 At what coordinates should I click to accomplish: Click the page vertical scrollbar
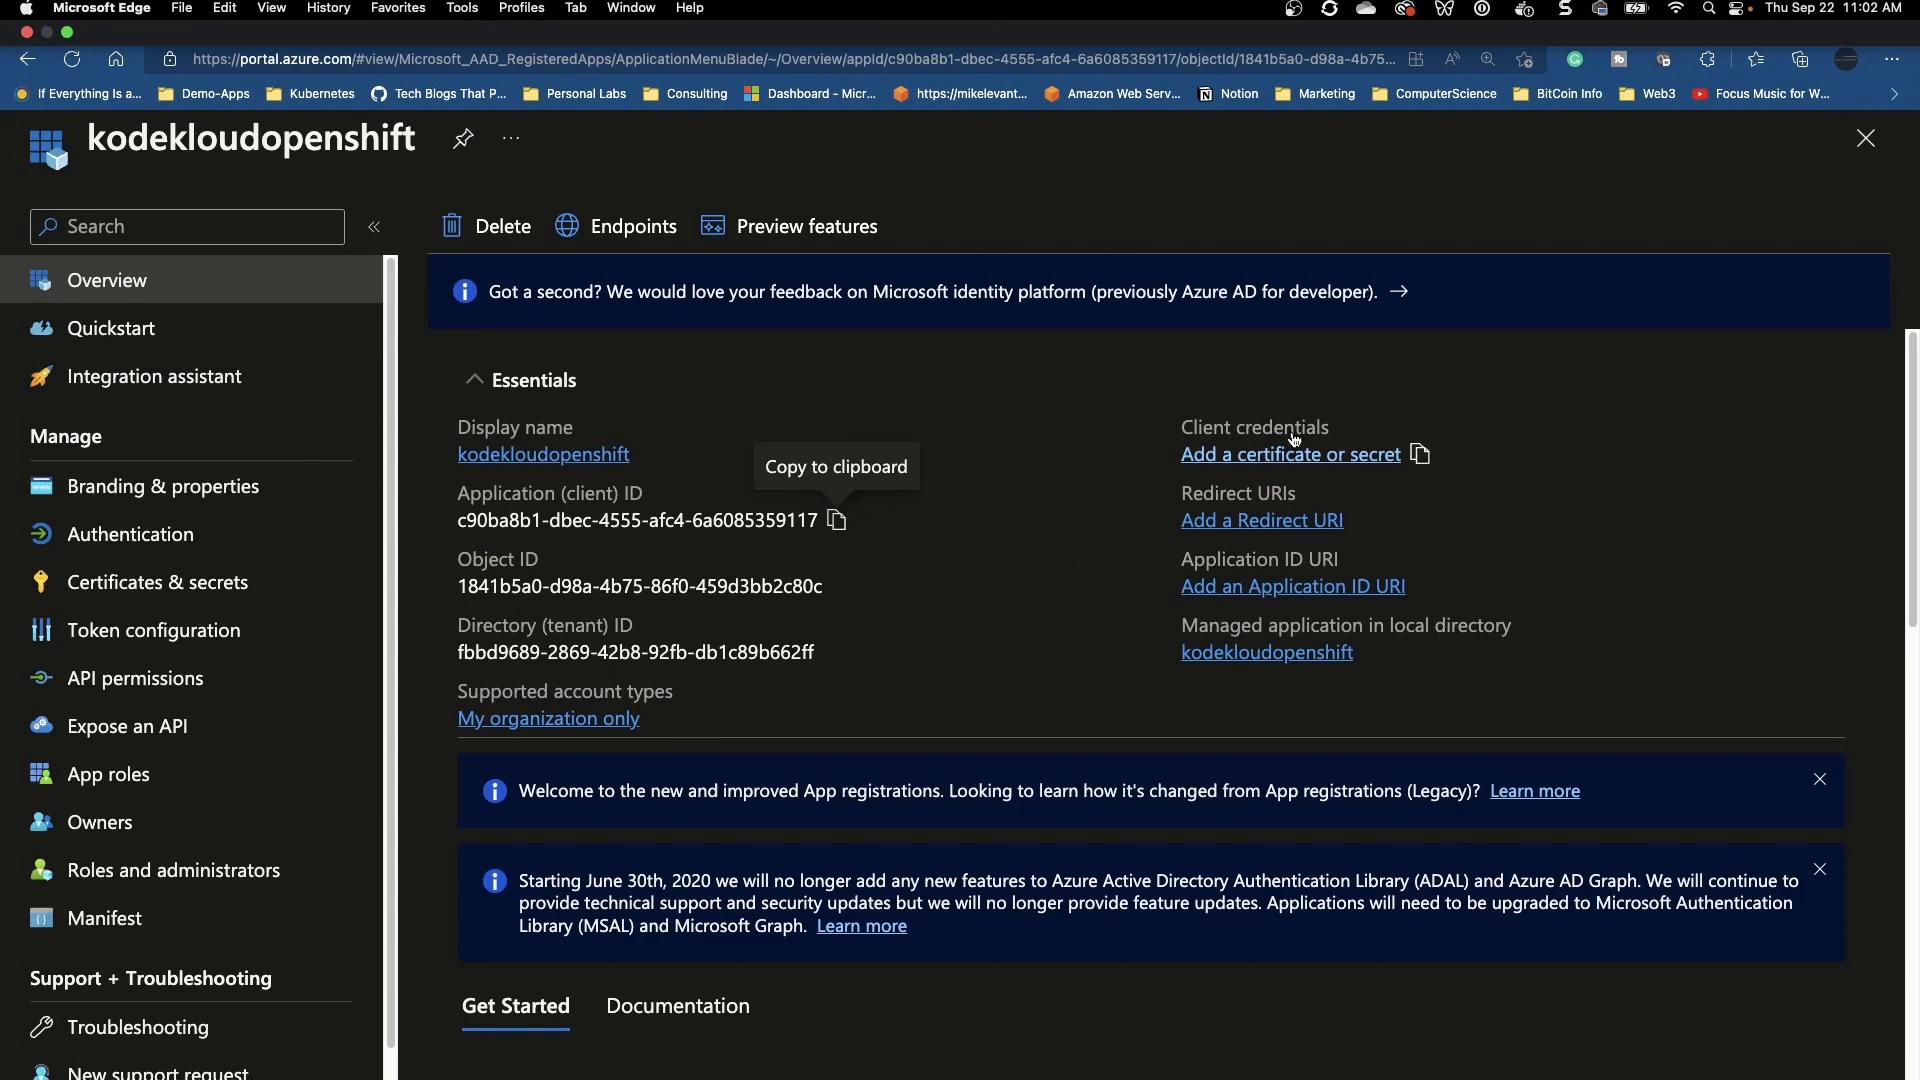1912,478
